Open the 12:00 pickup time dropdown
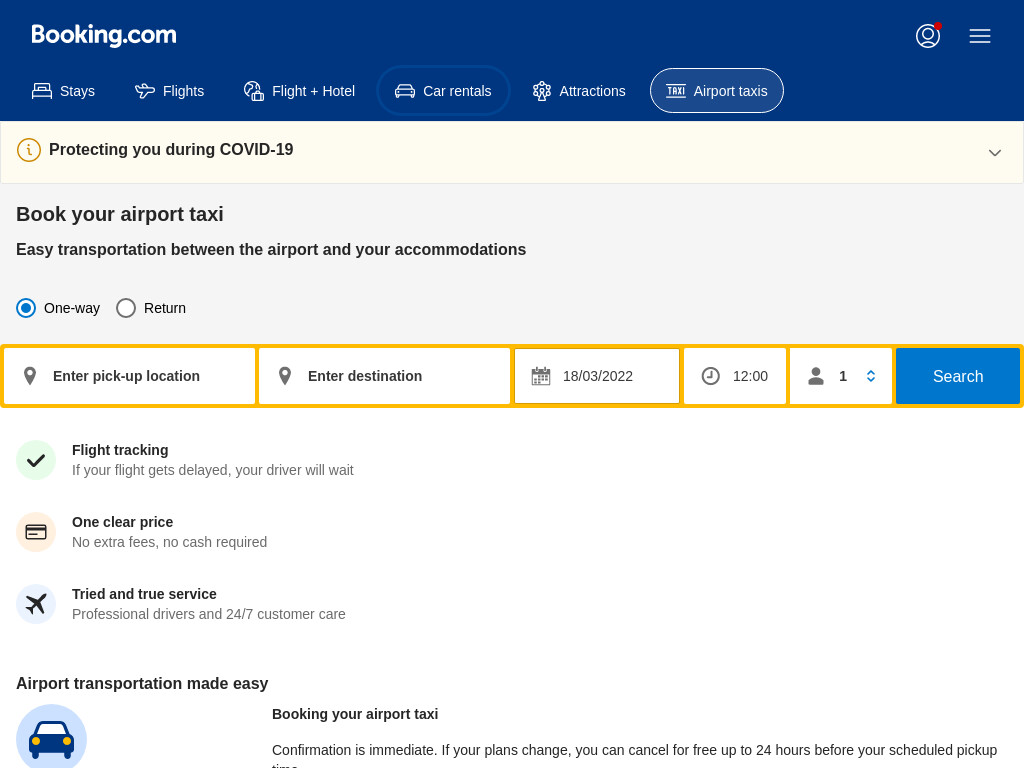1024x768 pixels. point(735,376)
